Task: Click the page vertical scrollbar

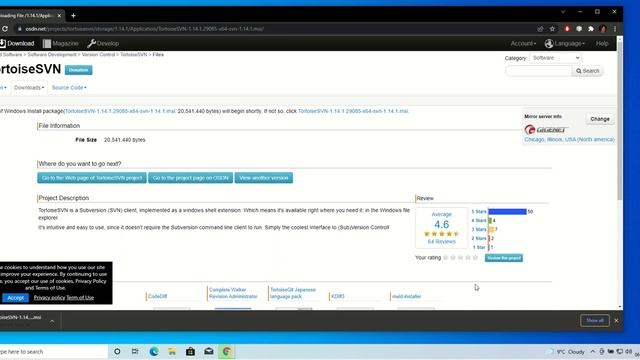Action: [620, 122]
